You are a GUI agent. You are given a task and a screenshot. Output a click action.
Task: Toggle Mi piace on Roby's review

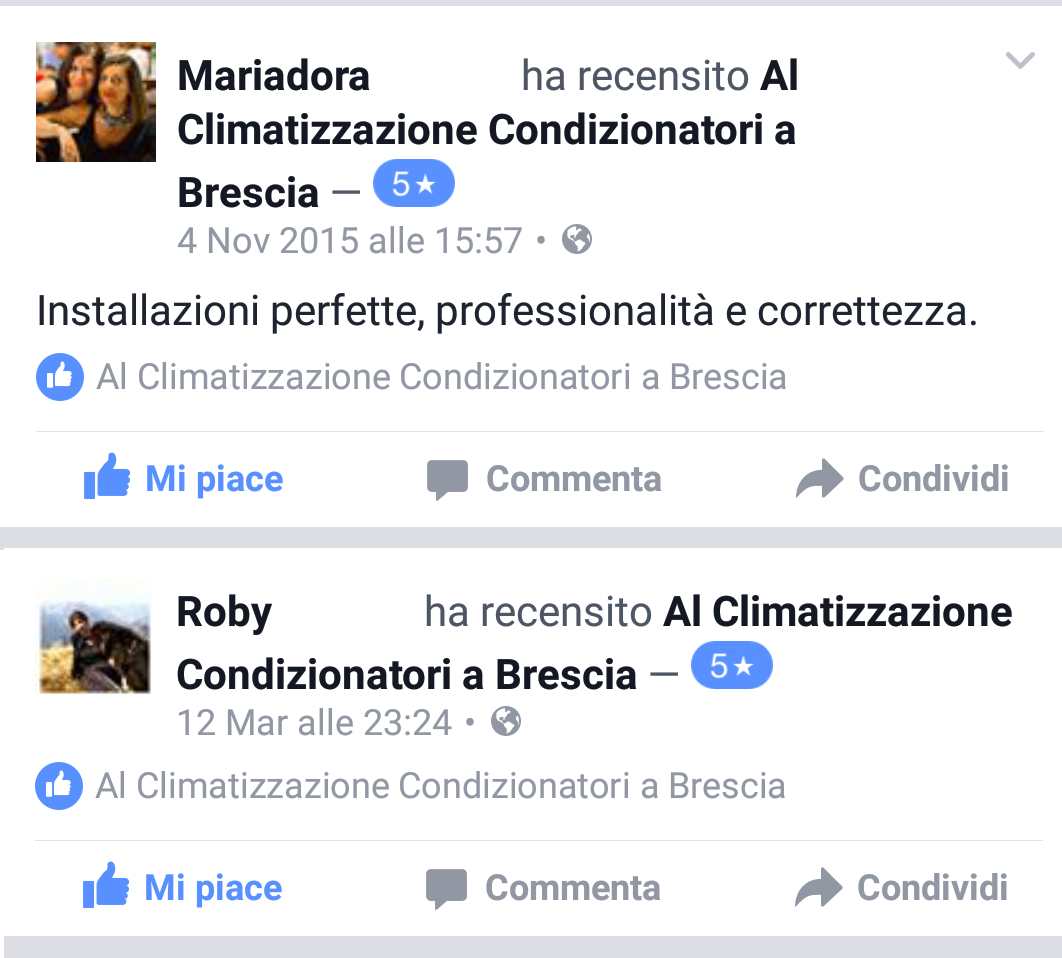pos(182,886)
